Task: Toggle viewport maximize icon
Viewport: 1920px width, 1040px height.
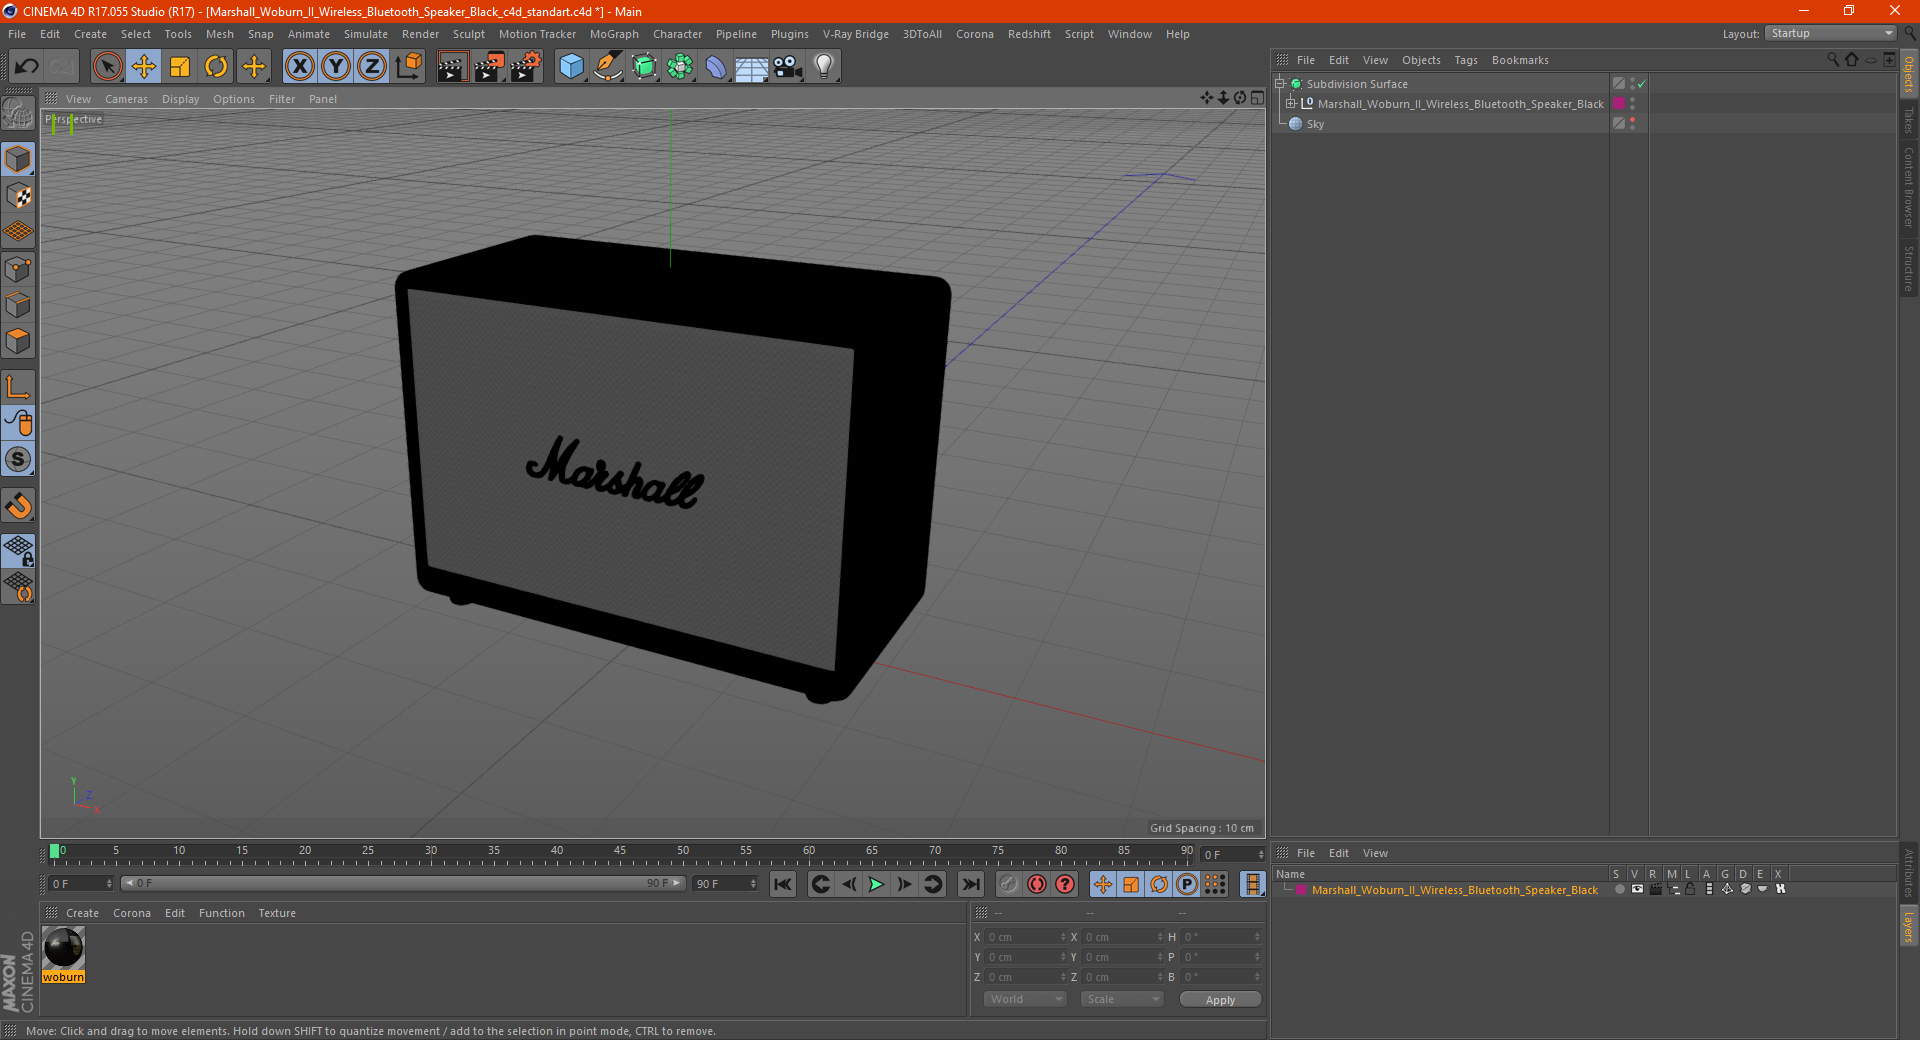Action: coord(1257,98)
